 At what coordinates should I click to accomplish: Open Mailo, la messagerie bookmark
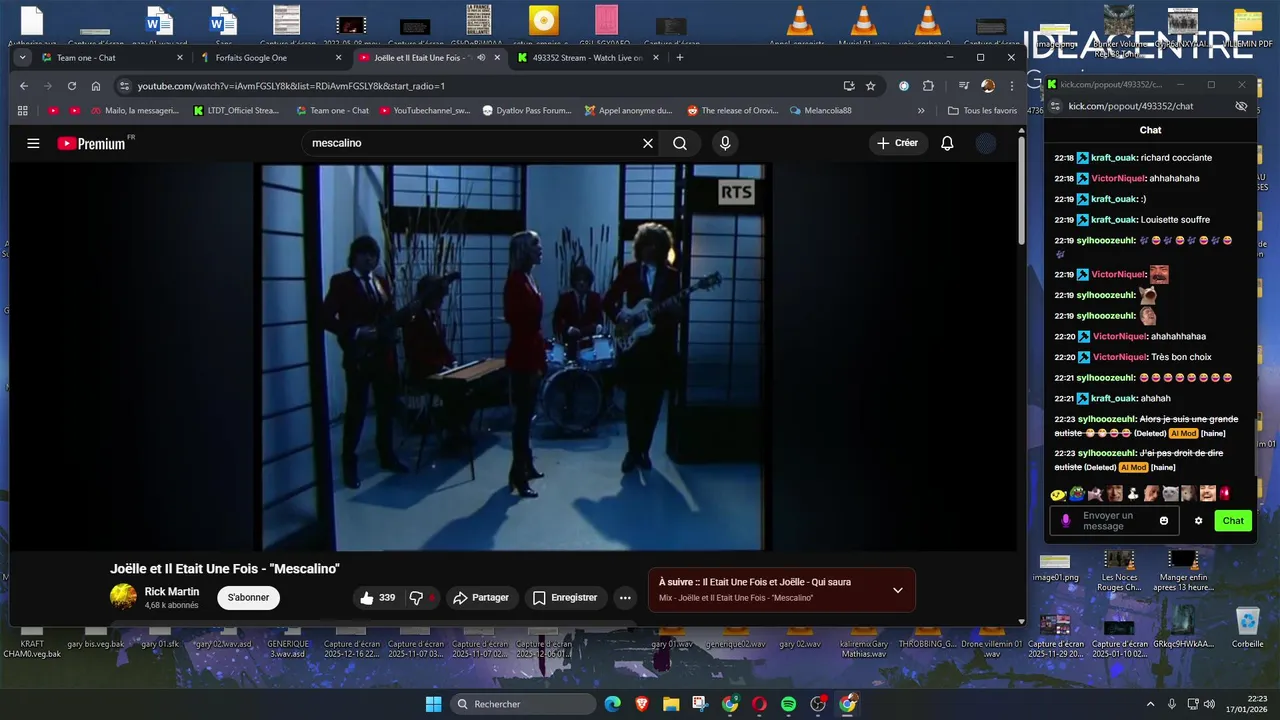point(134,111)
